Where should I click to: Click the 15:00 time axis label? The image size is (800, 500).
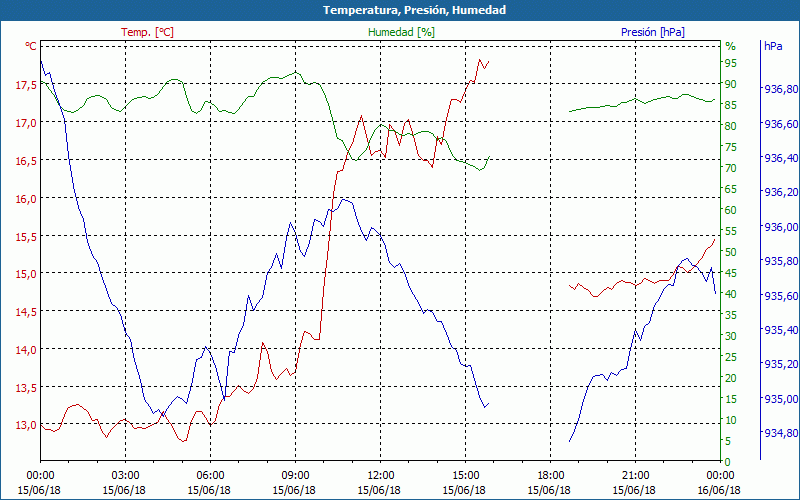(465, 475)
